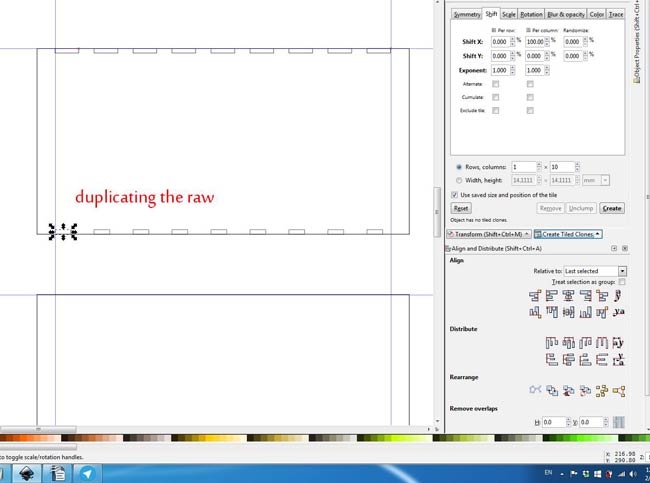Viewport: 650px width, 483px height.
Task: Click the Align right sides icon
Action: tap(585, 296)
